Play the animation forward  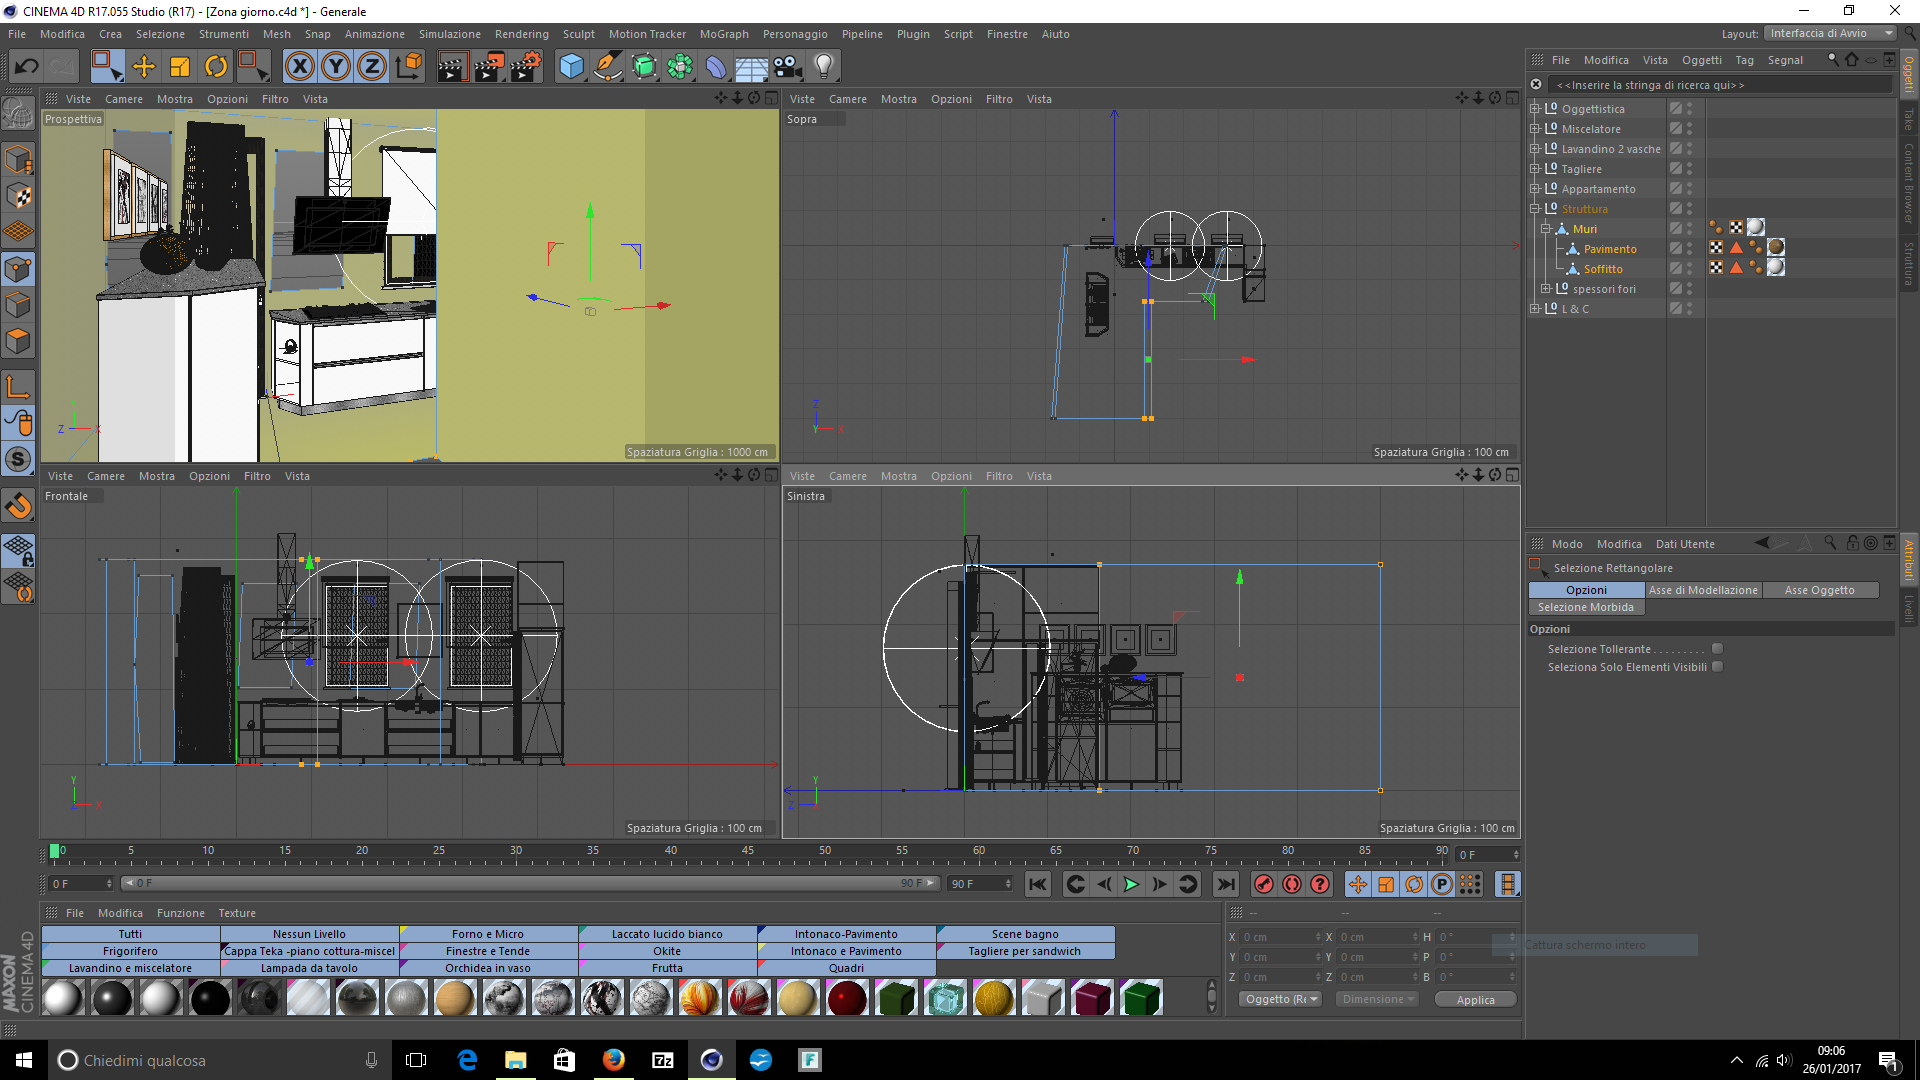coord(1131,884)
